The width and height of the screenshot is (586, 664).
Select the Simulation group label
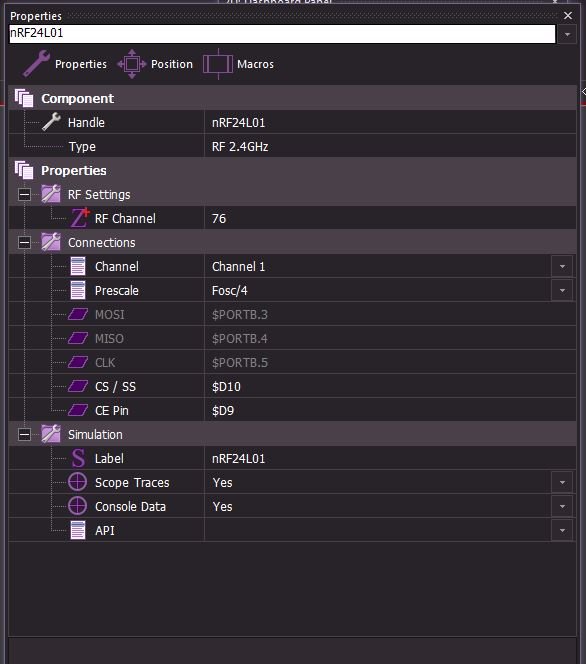[x=95, y=434]
